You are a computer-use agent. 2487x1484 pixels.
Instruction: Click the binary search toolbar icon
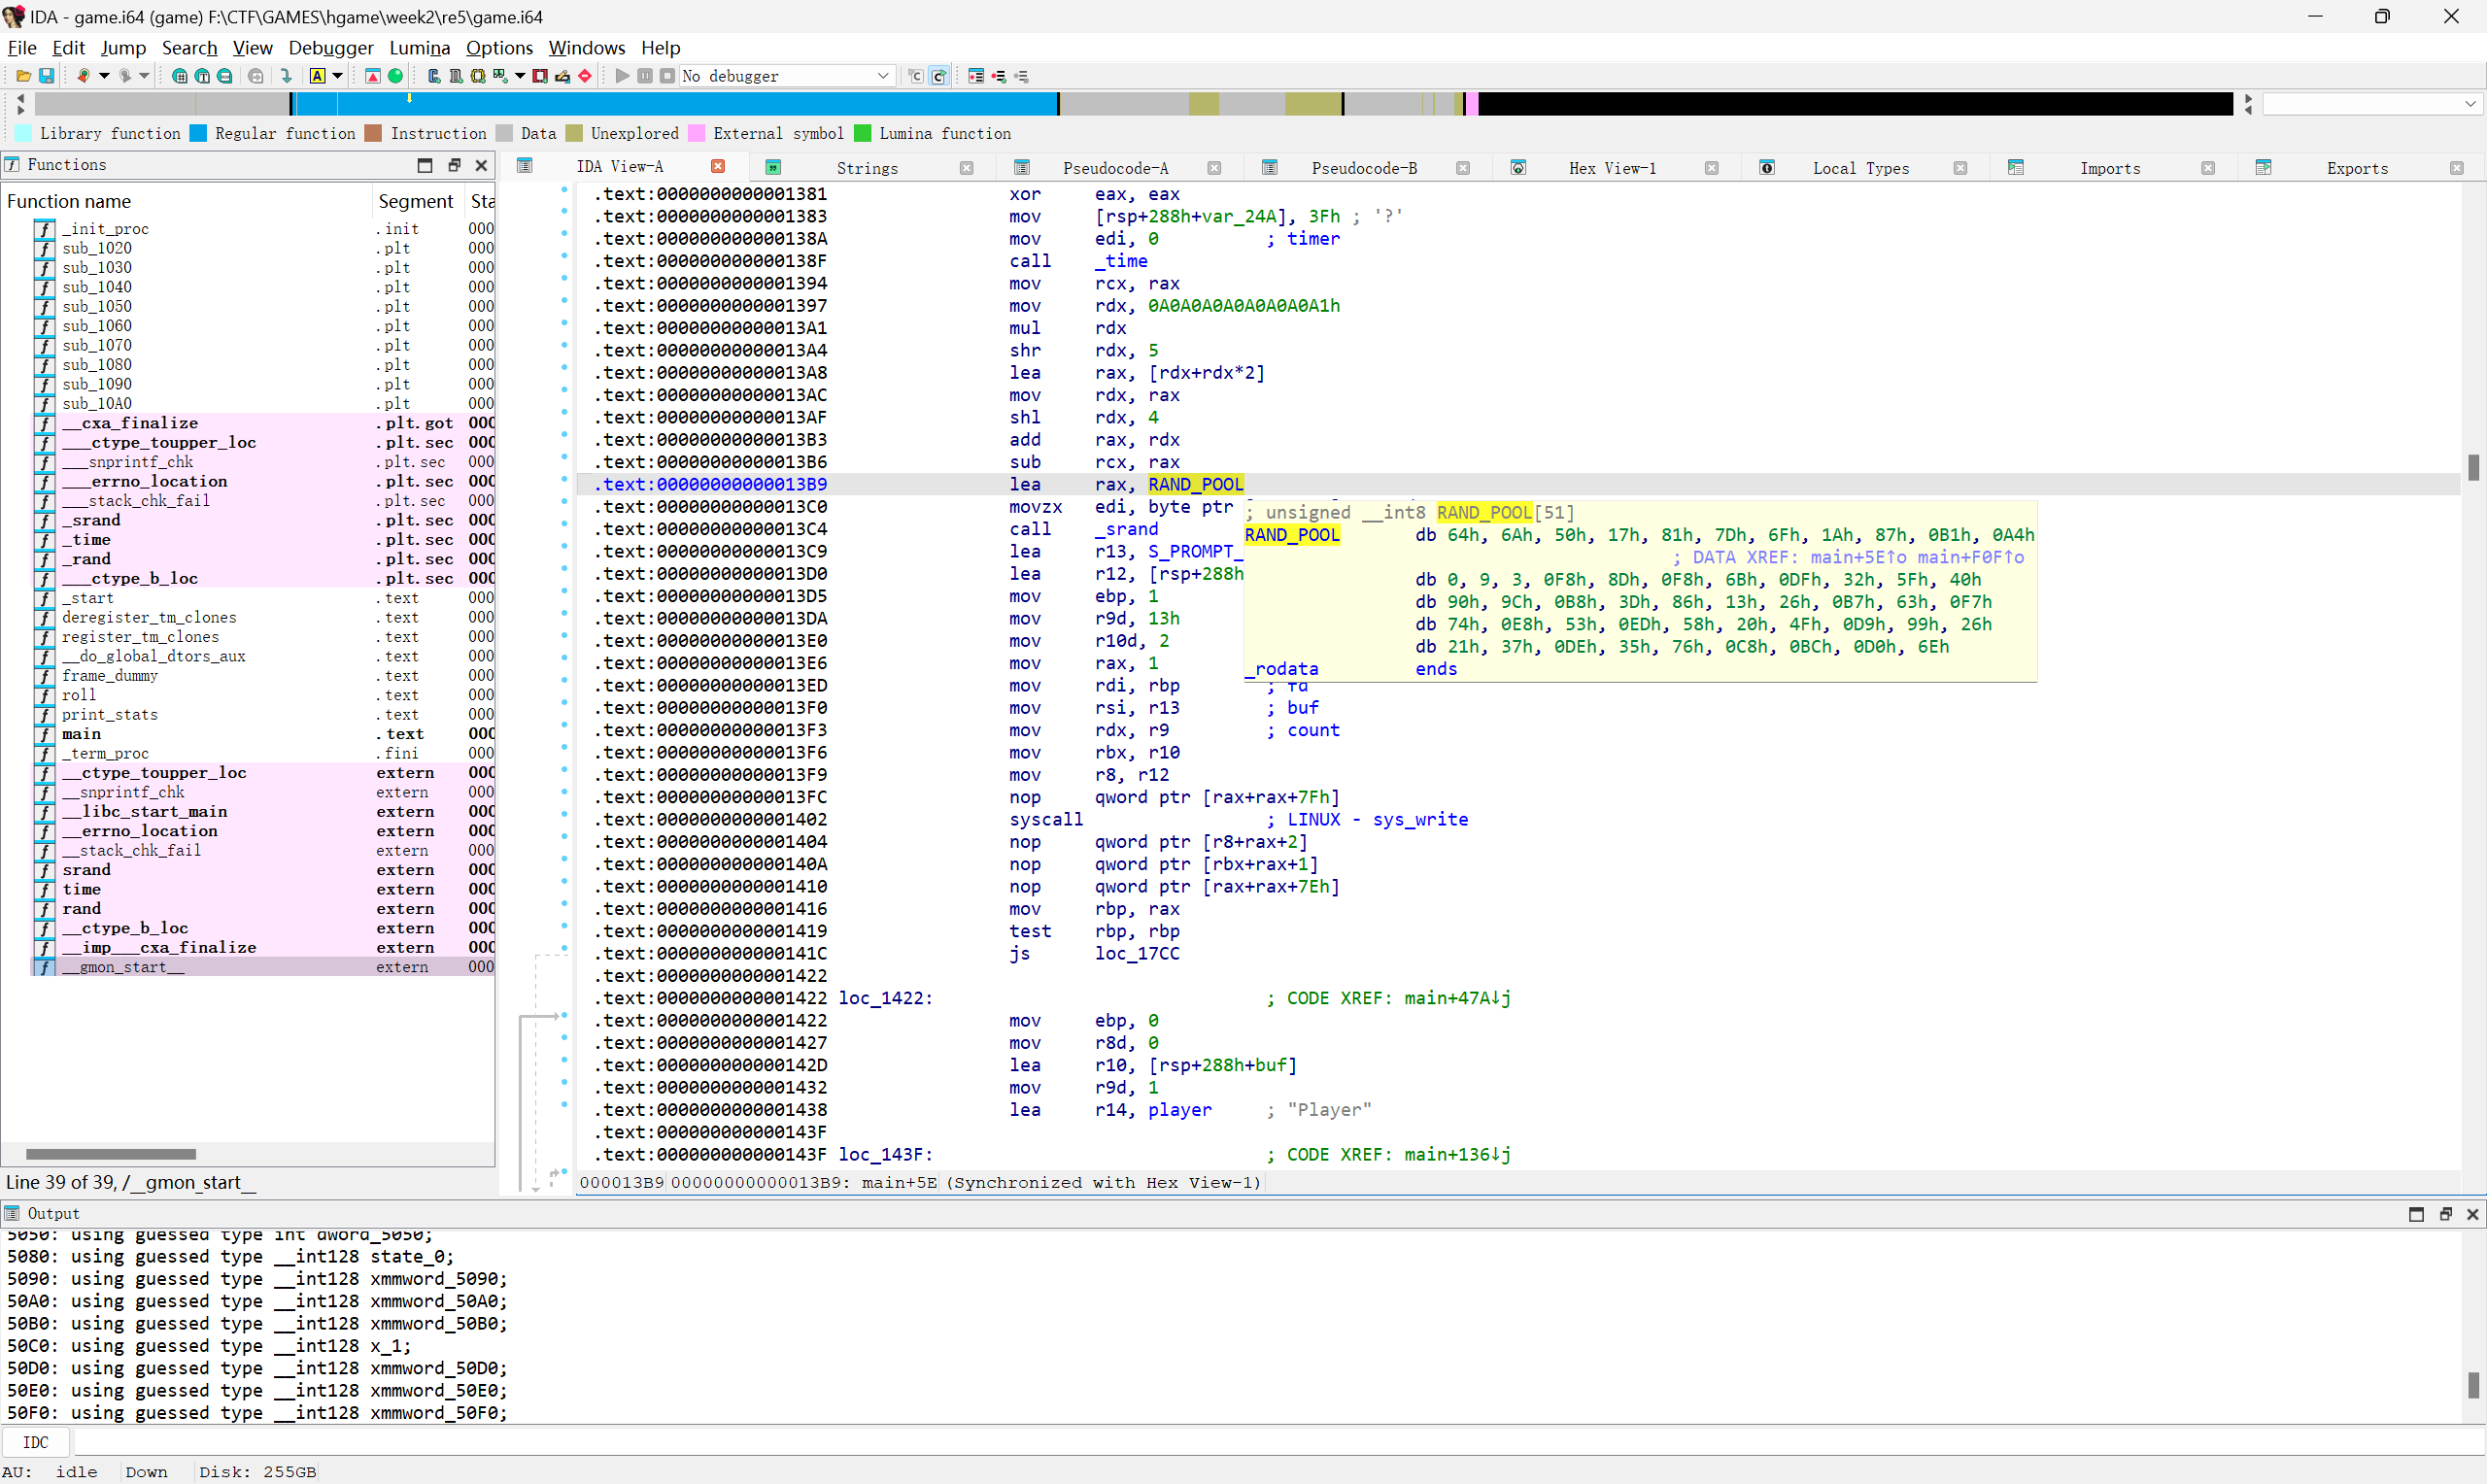[x=225, y=76]
